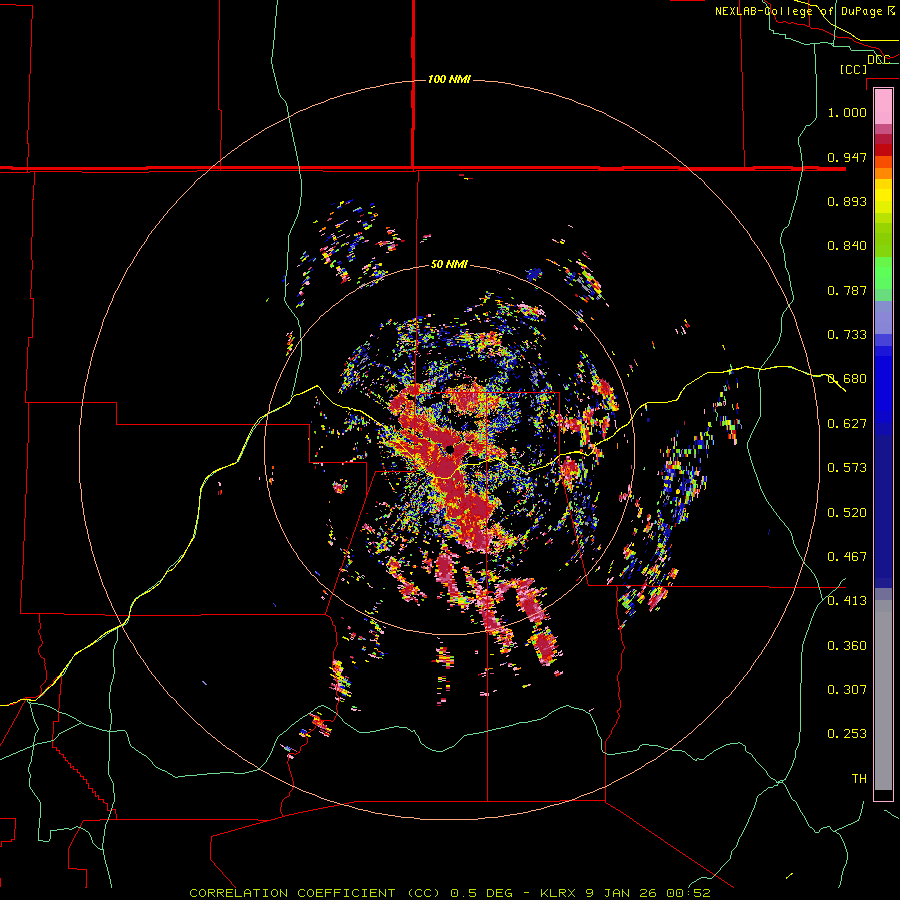
Task: Click the 0.413 legend value
Action: 847,601
